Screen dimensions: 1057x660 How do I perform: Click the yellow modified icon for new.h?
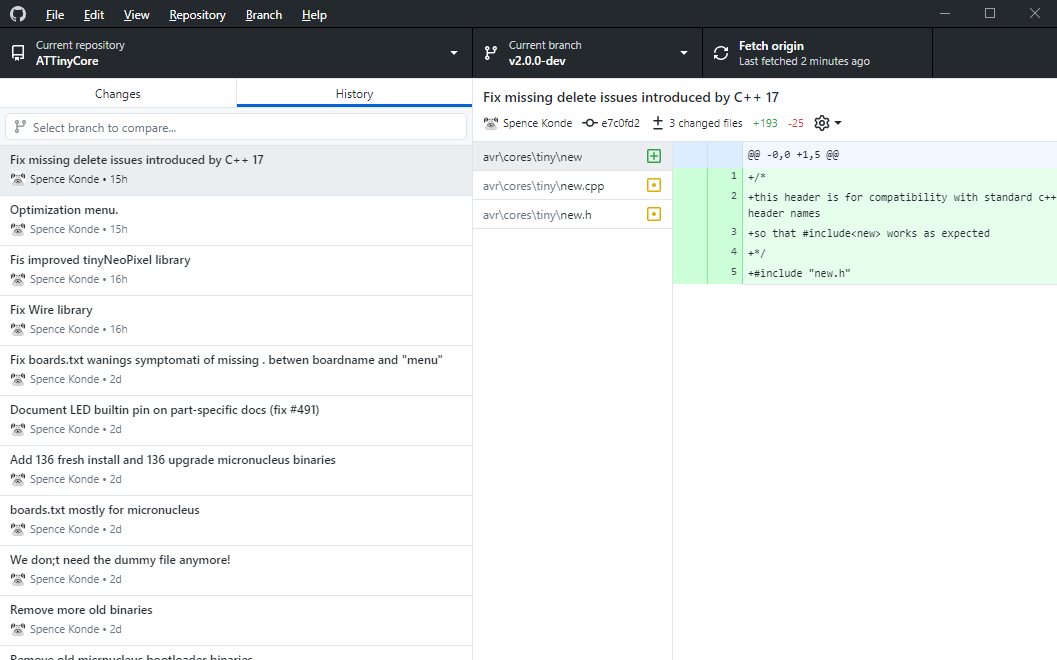pos(654,214)
